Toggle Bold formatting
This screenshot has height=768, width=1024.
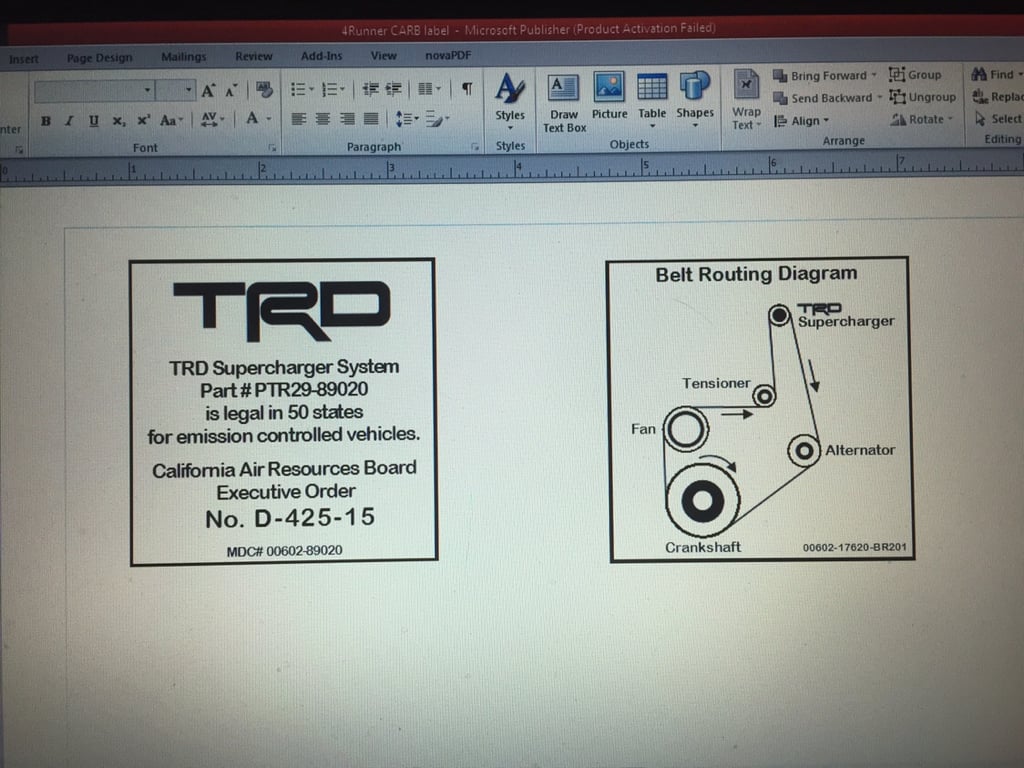pos(46,121)
